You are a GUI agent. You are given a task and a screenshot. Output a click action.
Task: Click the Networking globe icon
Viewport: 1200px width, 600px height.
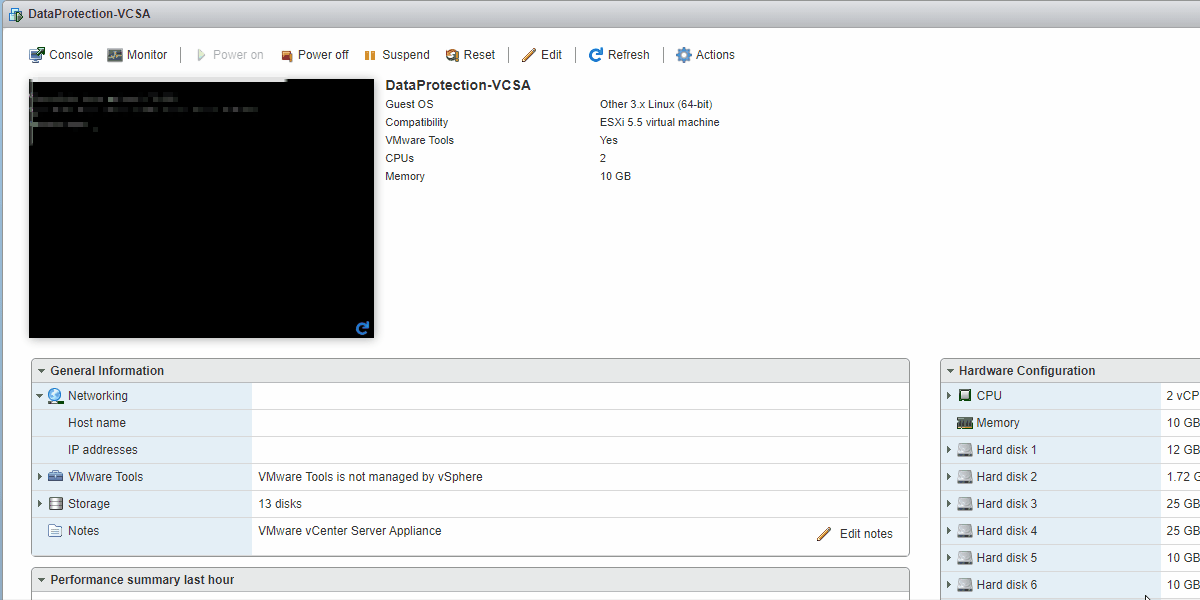55,396
